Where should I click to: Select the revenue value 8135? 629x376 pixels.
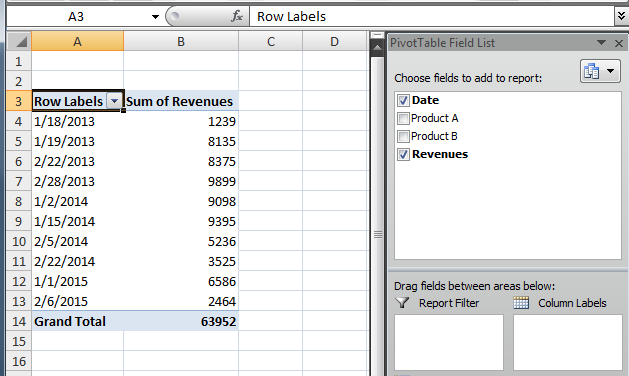coord(181,141)
